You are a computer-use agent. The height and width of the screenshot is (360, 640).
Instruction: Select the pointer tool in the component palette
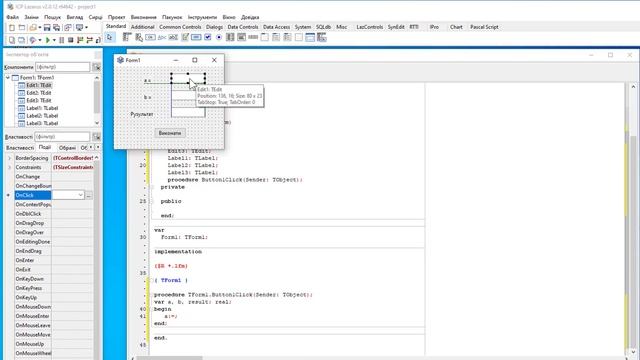click(x=109, y=37)
